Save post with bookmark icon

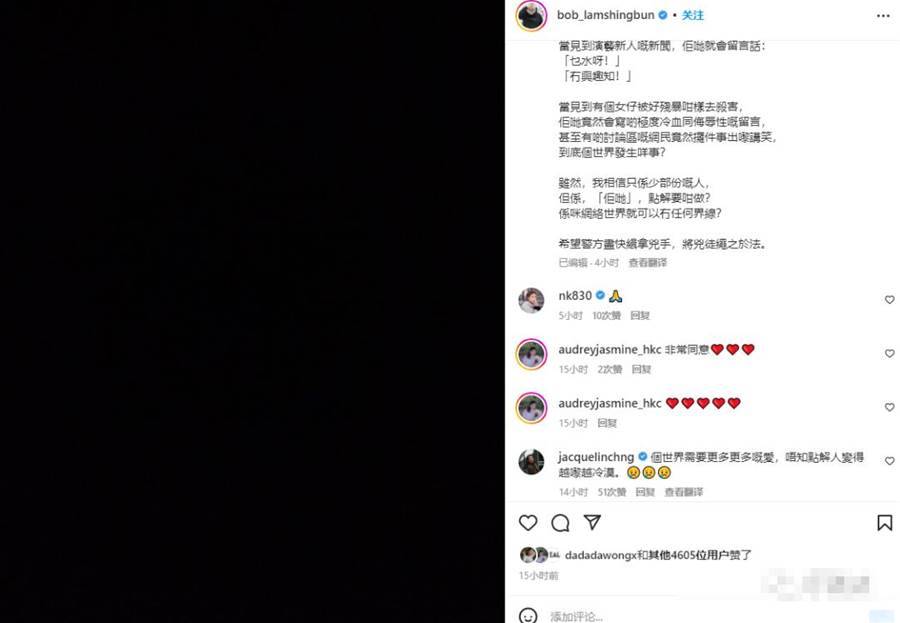(885, 523)
